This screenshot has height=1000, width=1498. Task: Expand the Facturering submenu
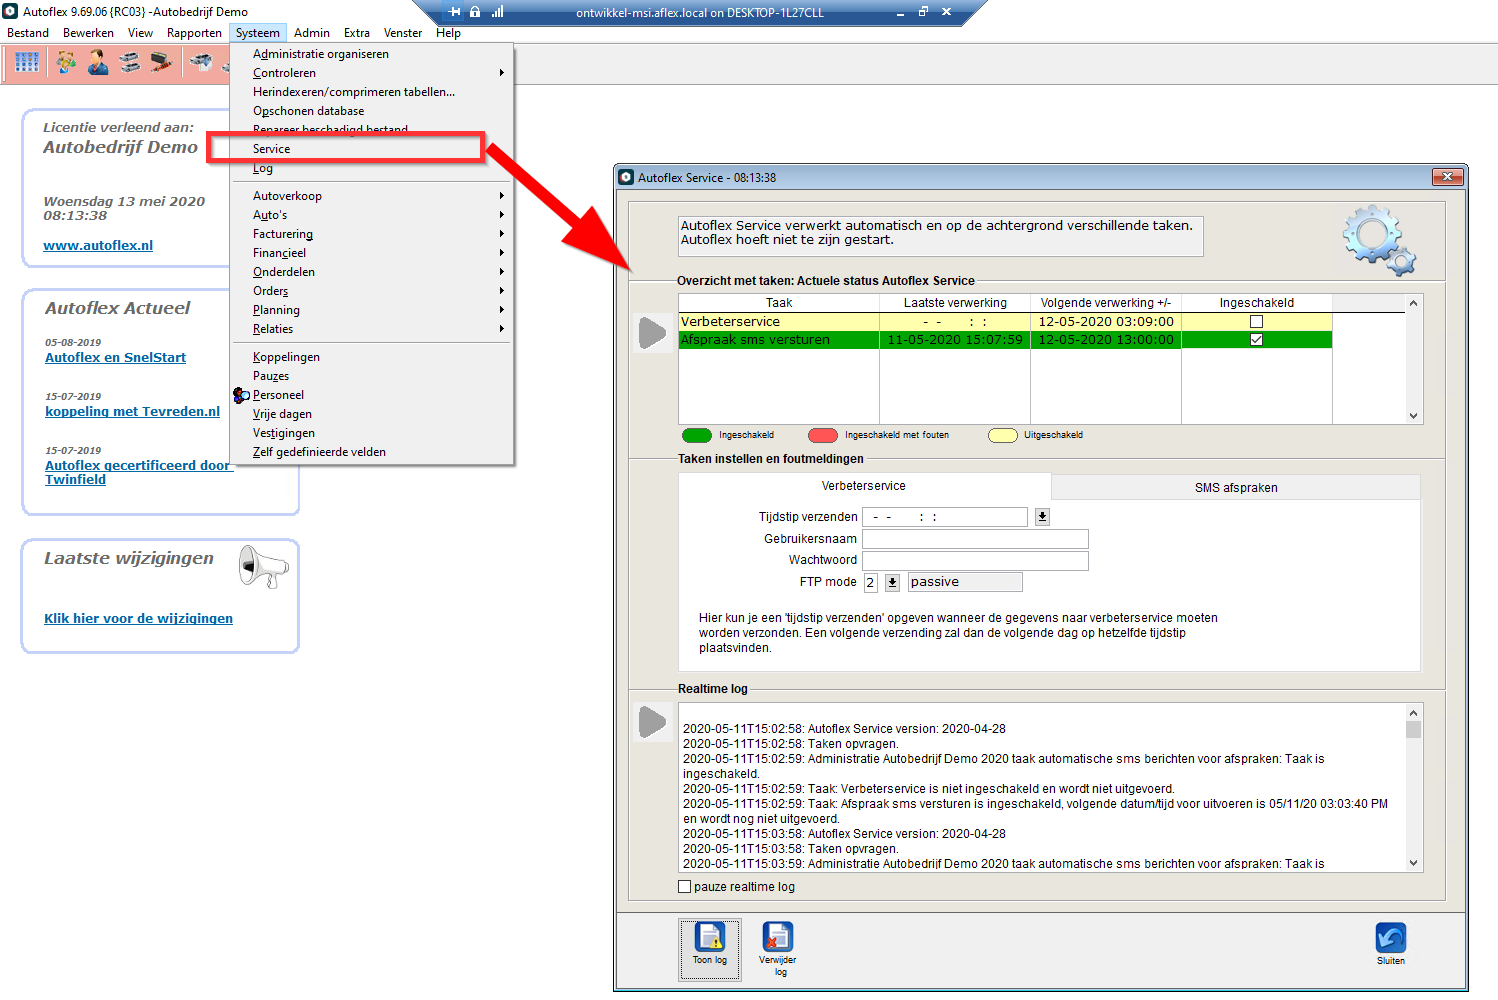coord(373,234)
